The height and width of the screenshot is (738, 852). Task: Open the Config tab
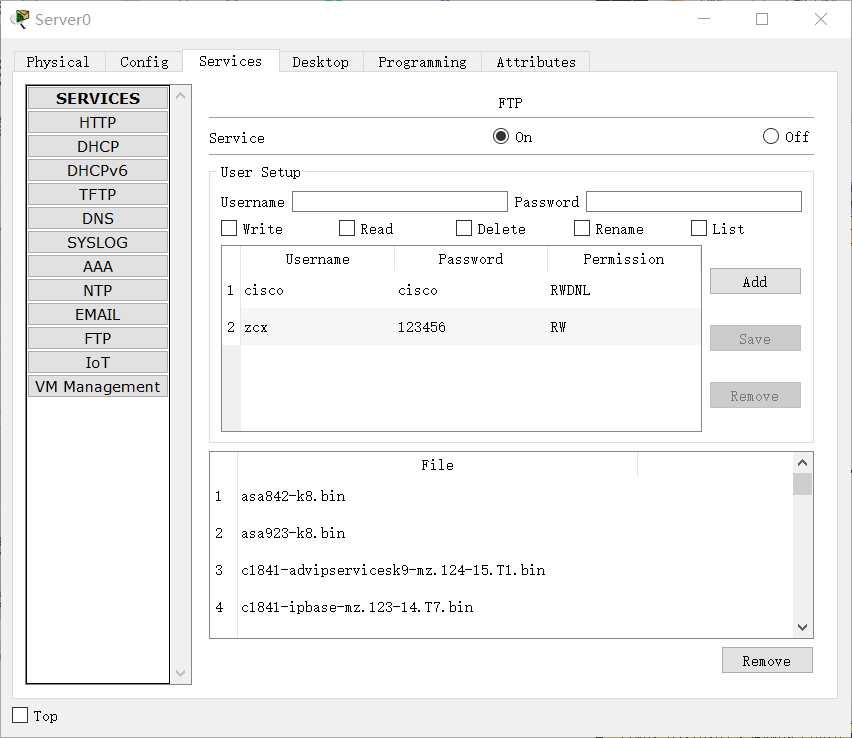[144, 62]
